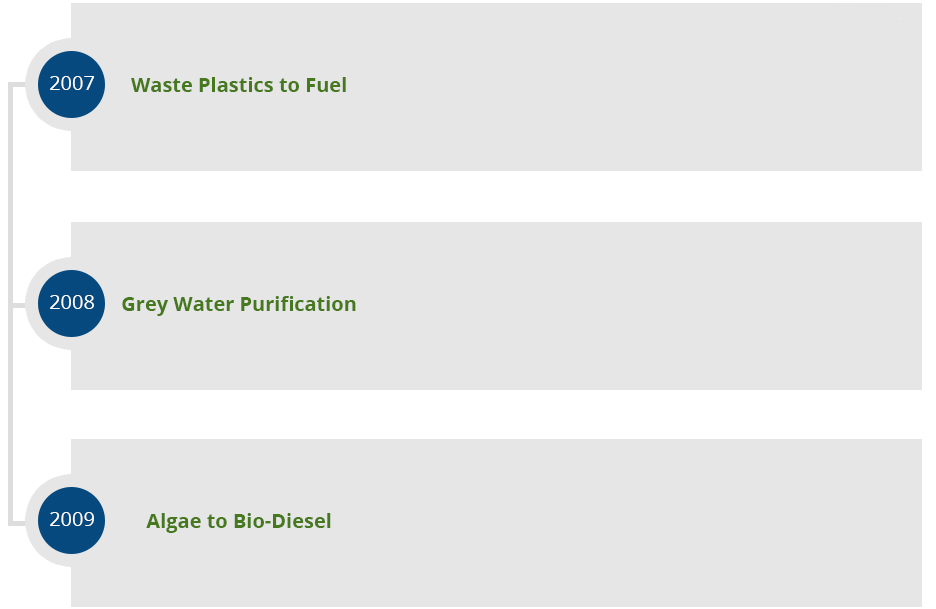This screenshot has width=936, height=609.
Task: Click the word Fuel in the first heading
Action: [326, 85]
